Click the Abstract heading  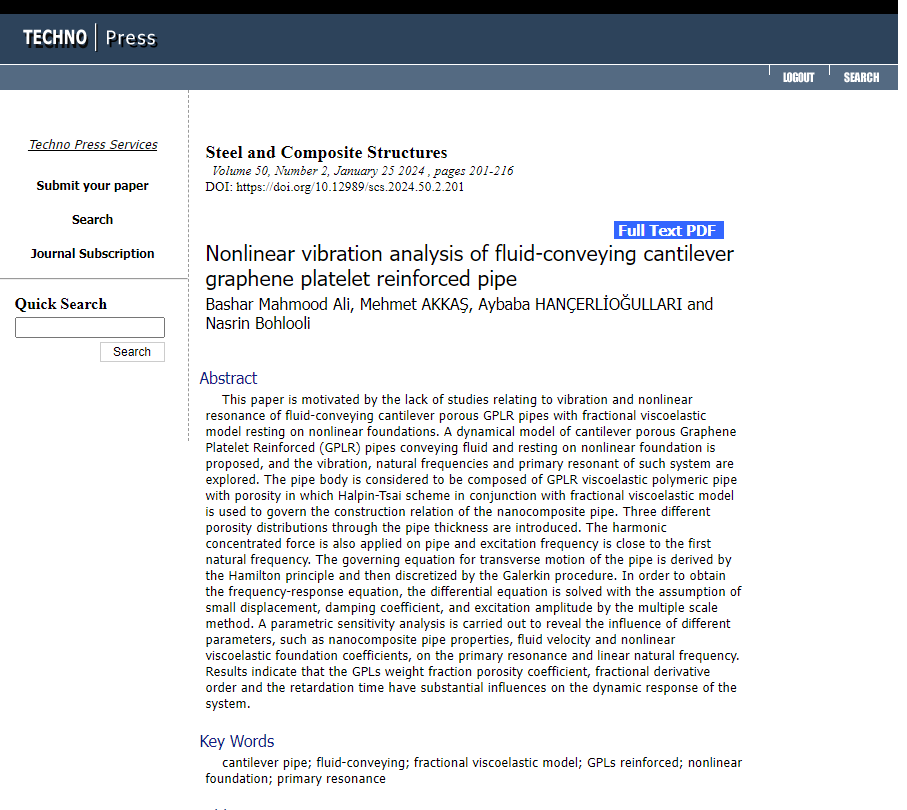pyautogui.click(x=228, y=378)
